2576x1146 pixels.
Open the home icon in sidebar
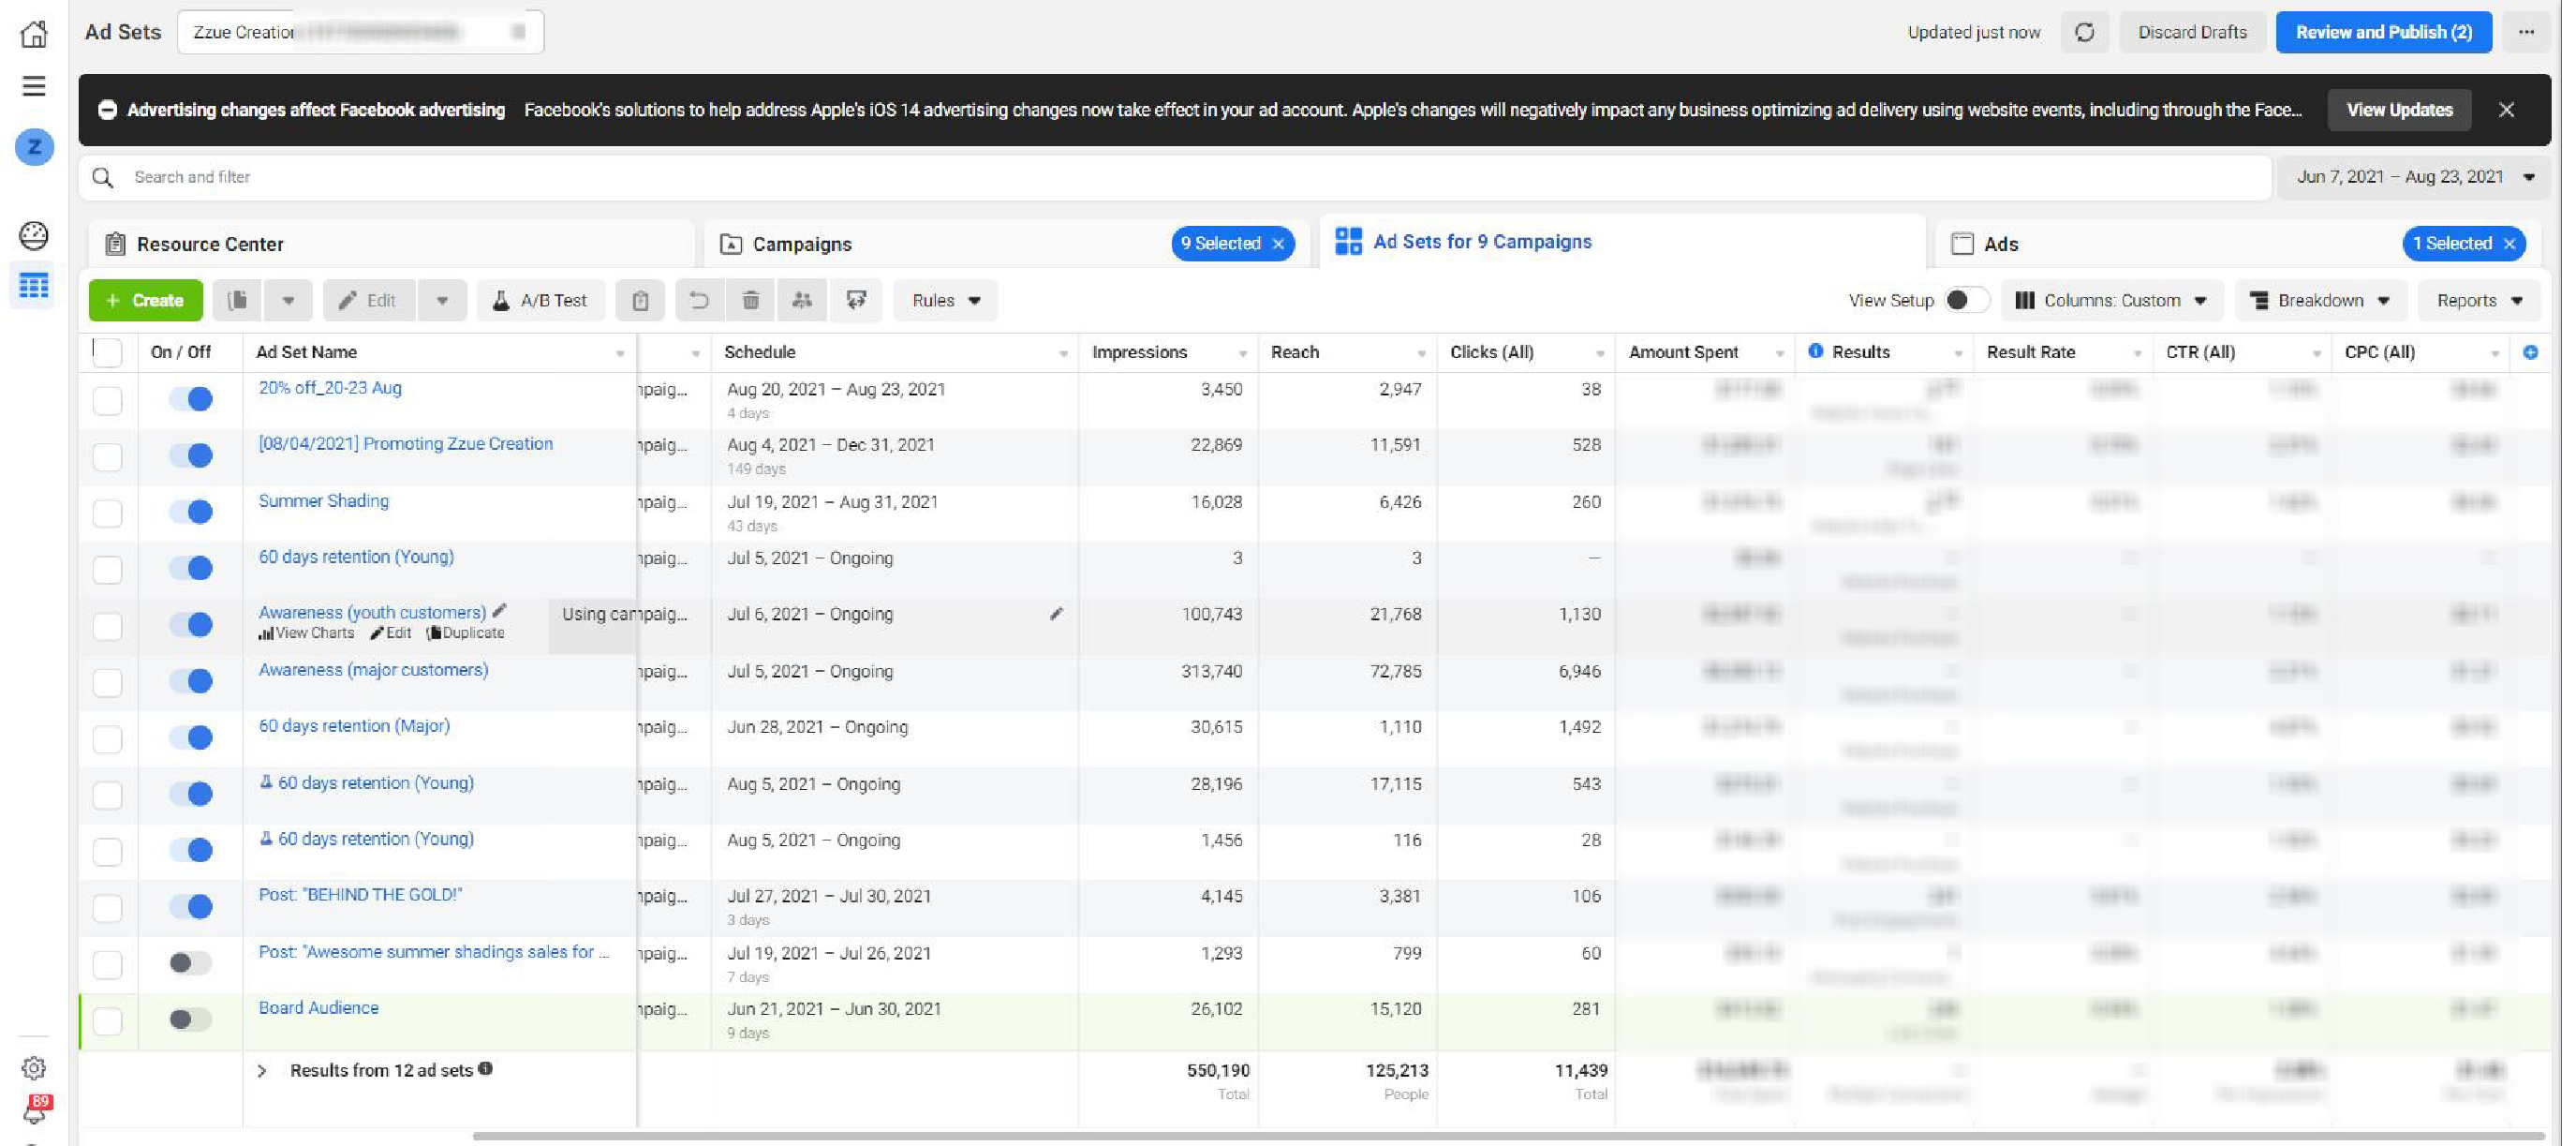point(34,33)
